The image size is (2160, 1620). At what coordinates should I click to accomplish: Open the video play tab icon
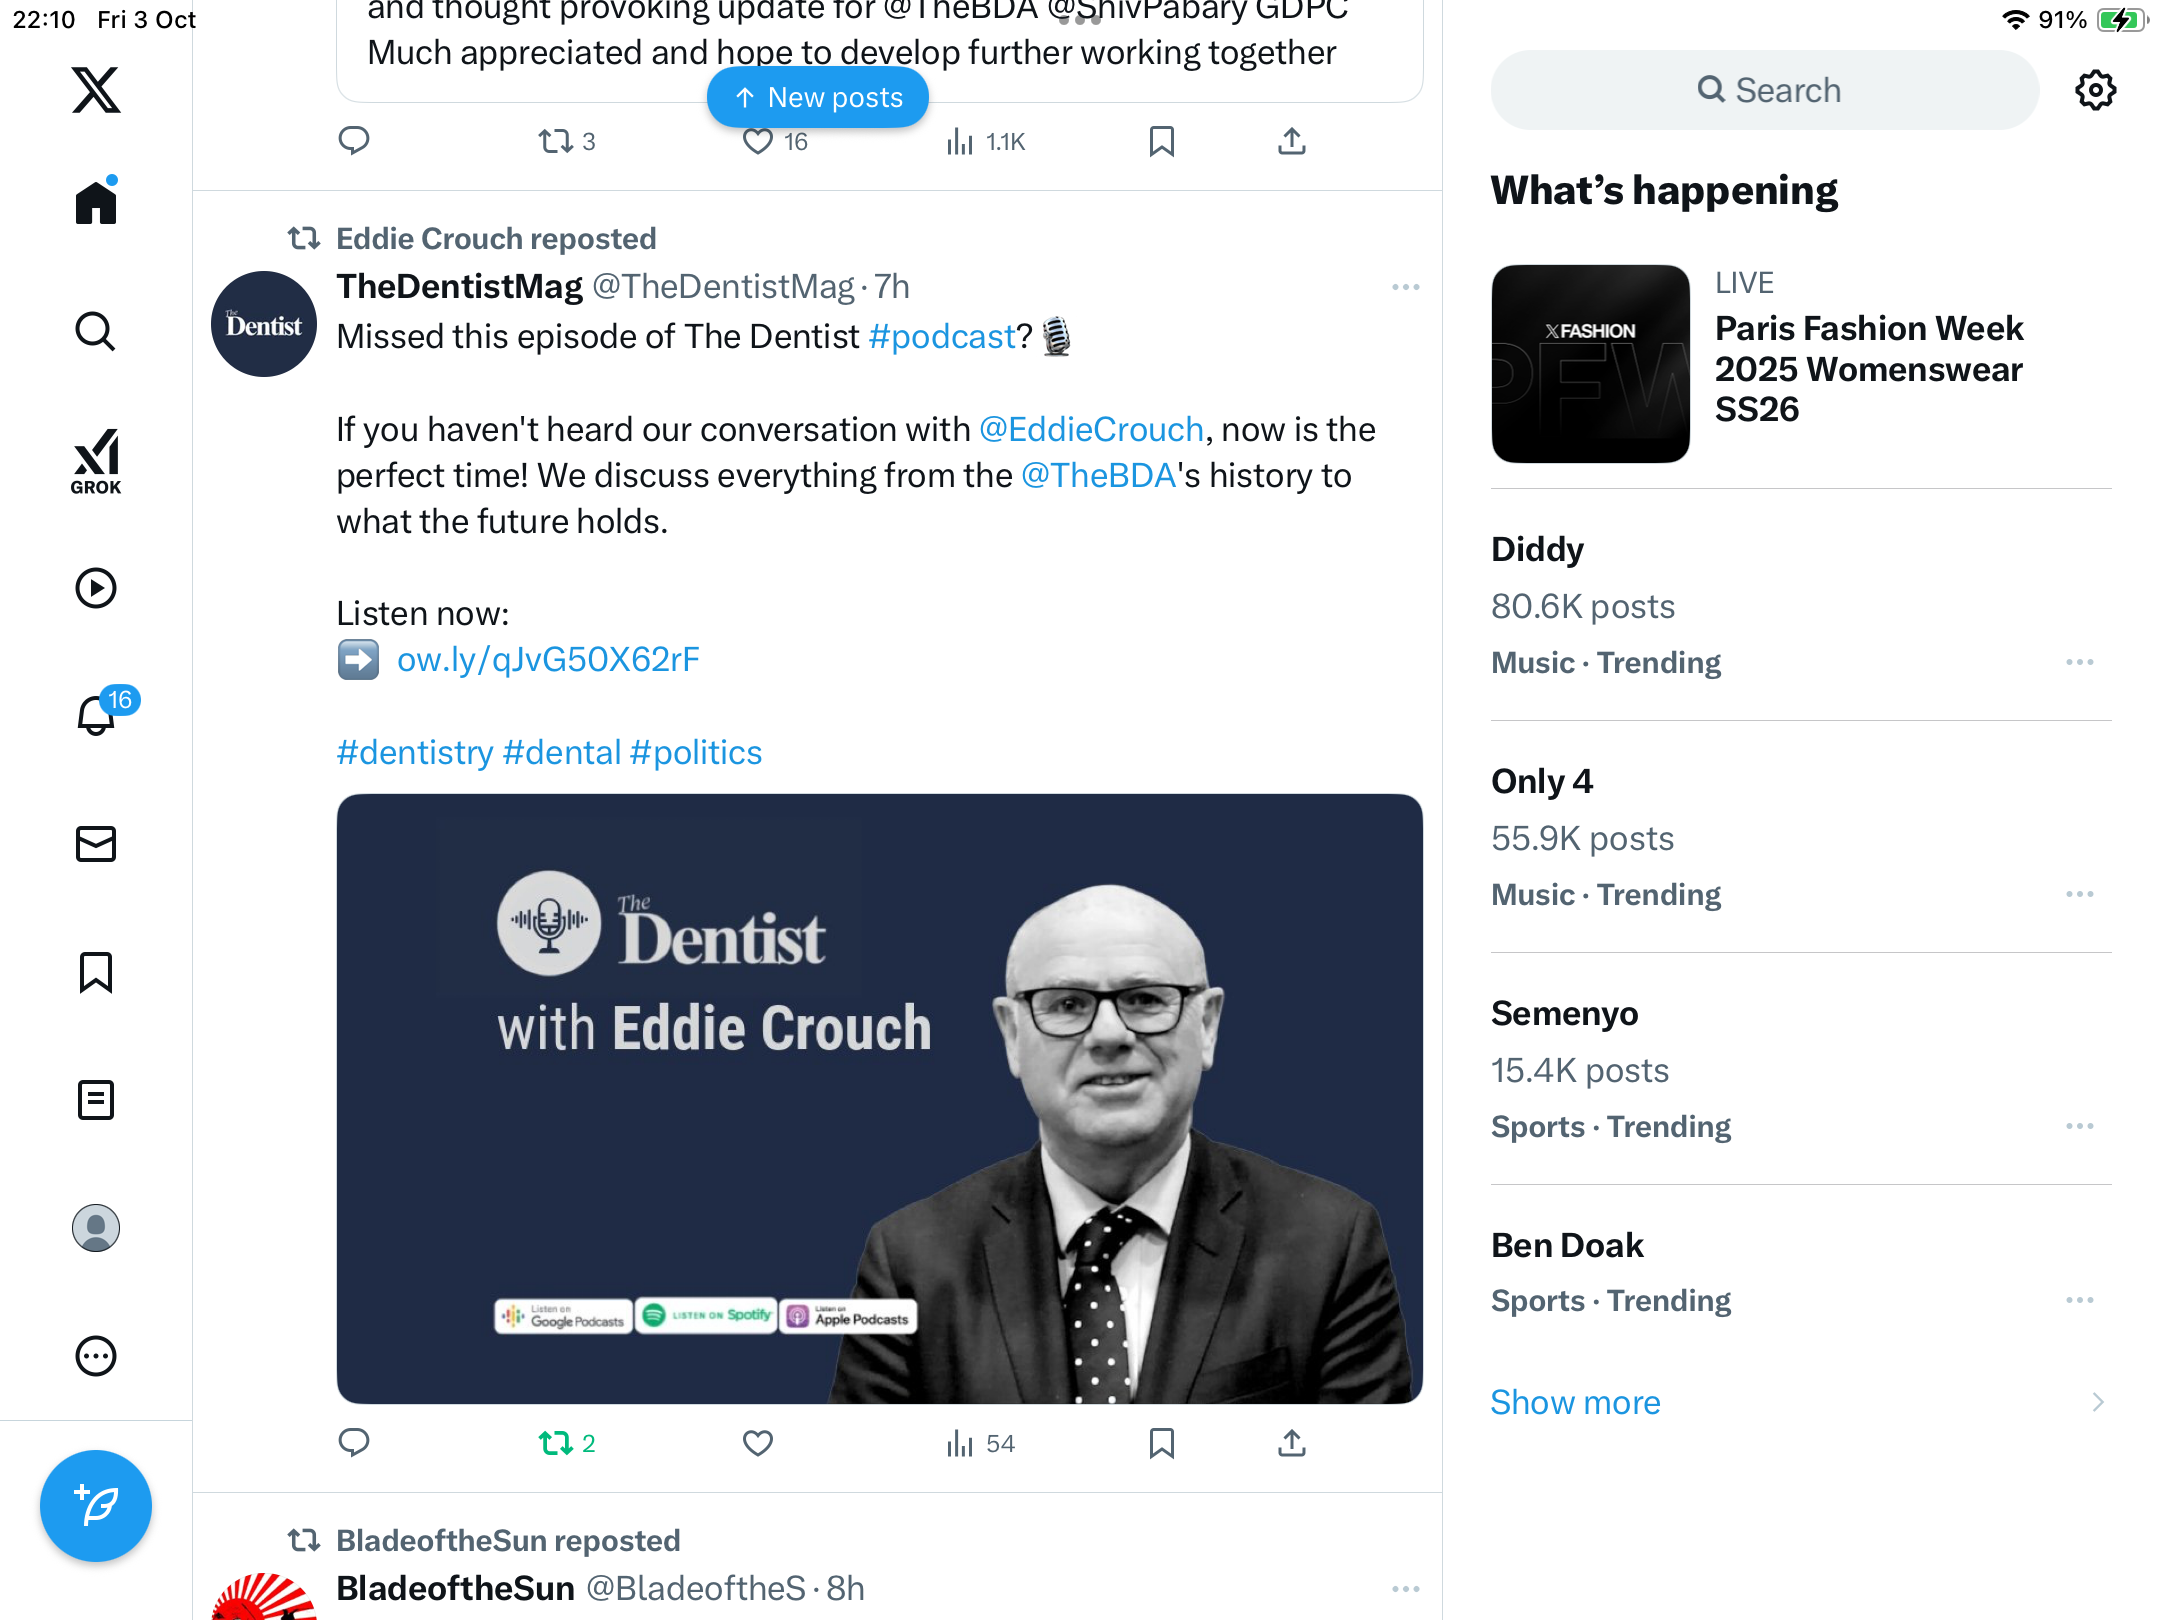tap(96, 588)
